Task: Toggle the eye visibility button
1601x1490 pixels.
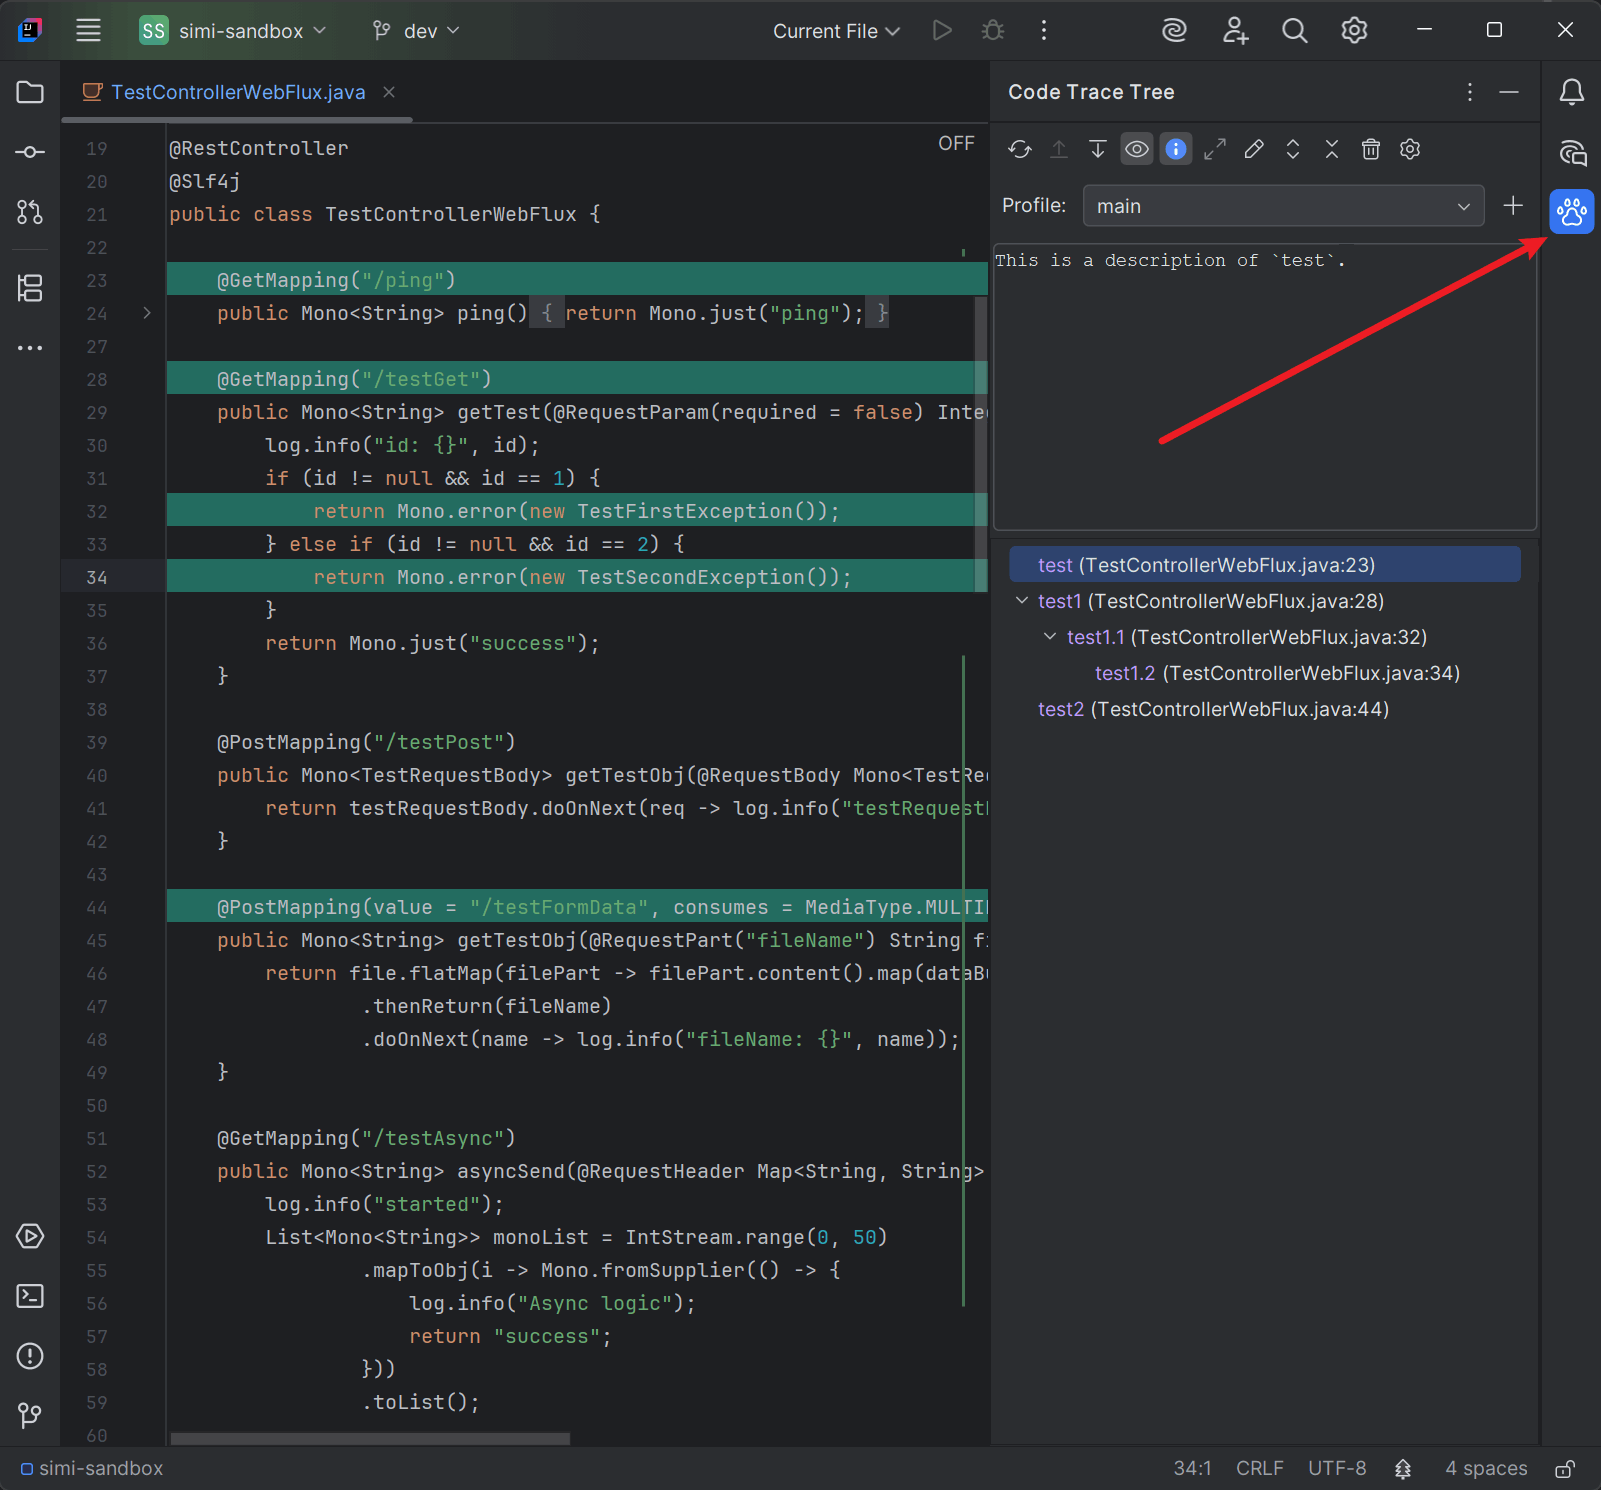Action: [1137, 149]
